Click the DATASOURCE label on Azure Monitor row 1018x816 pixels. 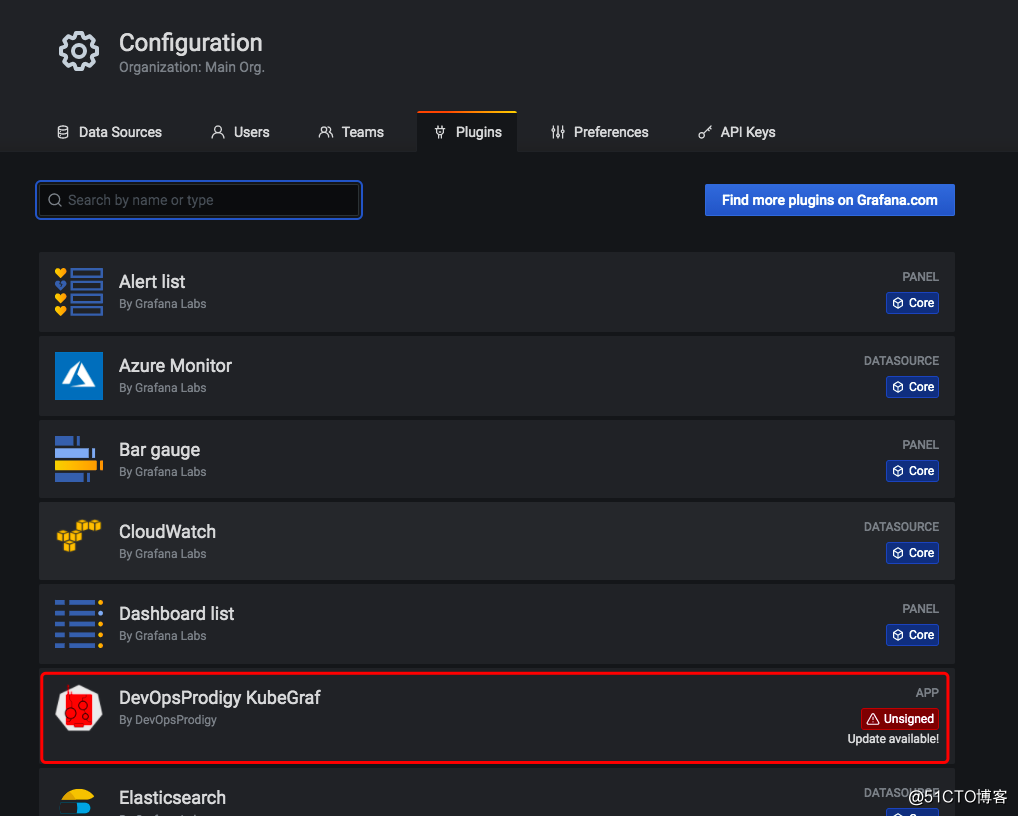coord(901,361)
